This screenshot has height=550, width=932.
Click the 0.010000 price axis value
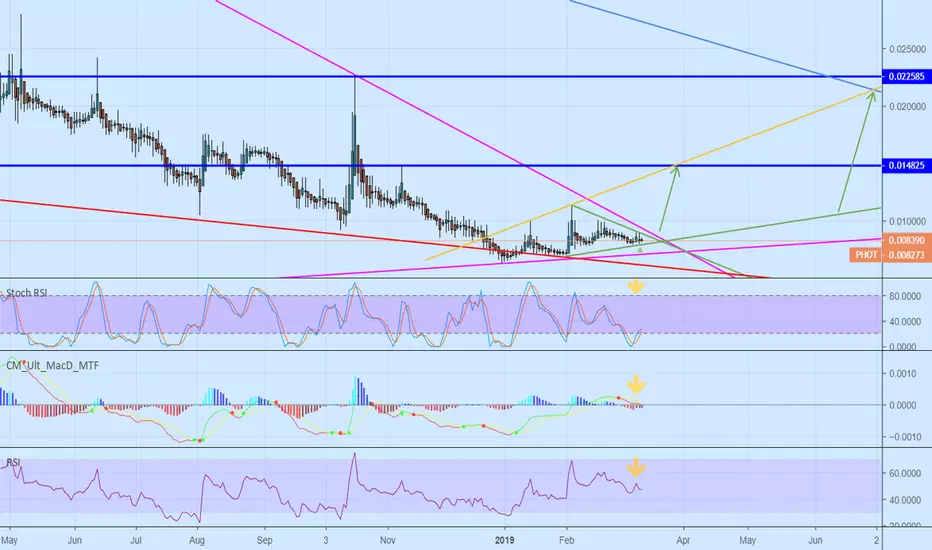(908, 221)
